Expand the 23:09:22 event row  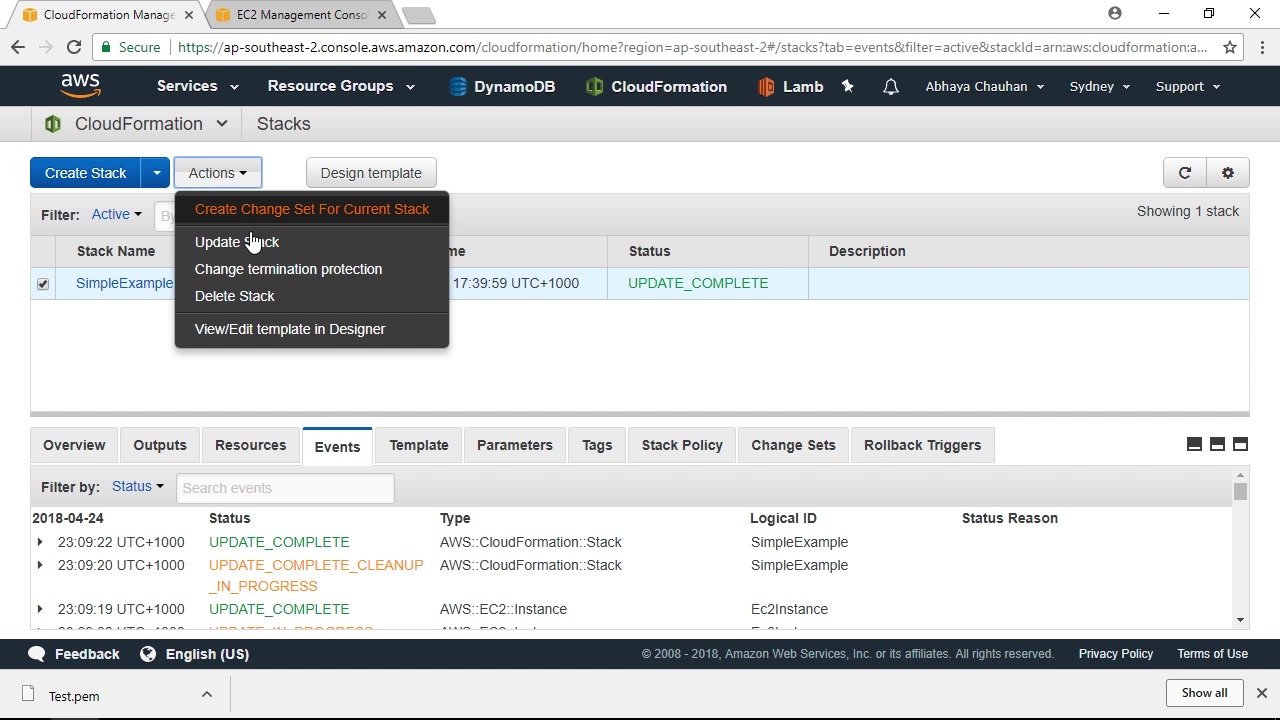(40, 542)
